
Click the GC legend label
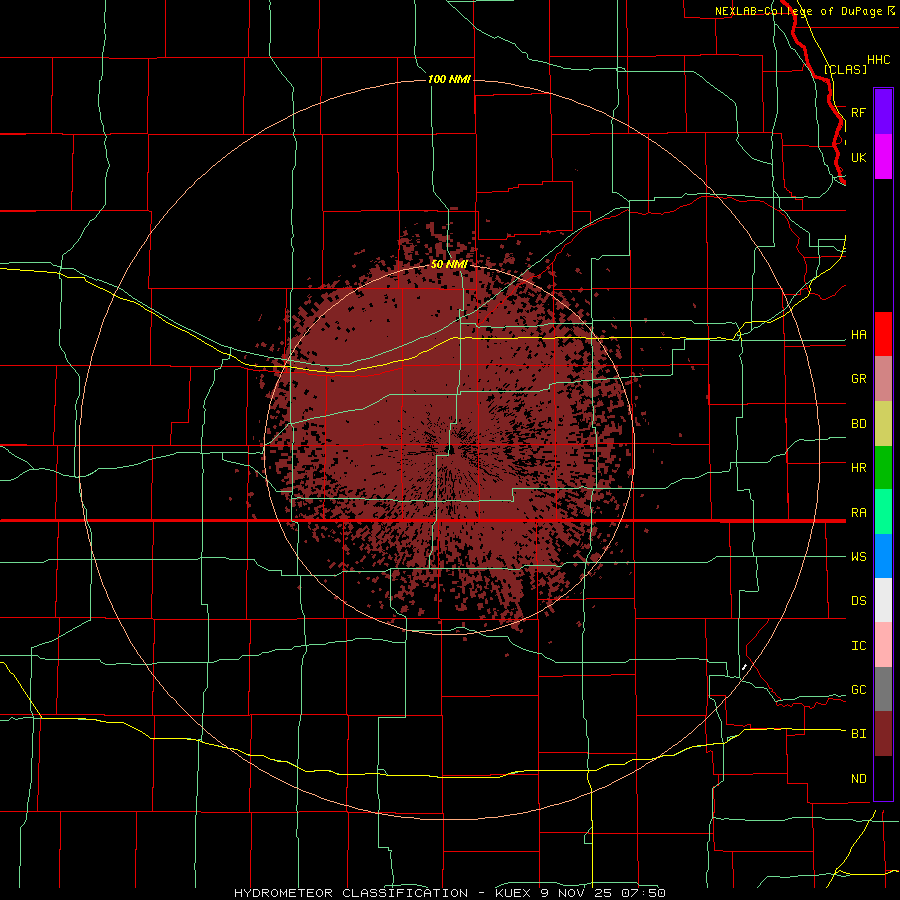click(x=858, y=689)
